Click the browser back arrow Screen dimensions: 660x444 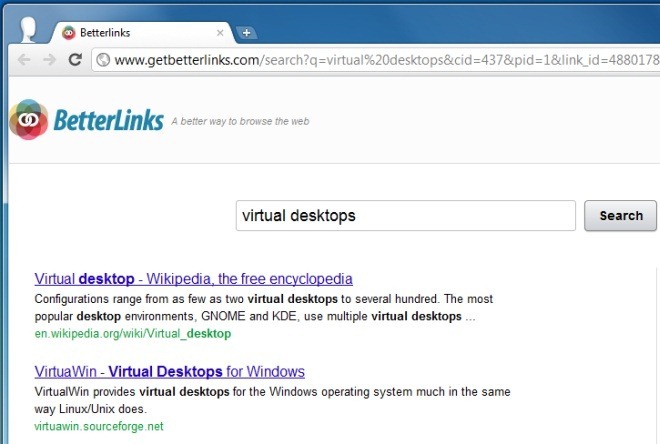pos(24,60)
